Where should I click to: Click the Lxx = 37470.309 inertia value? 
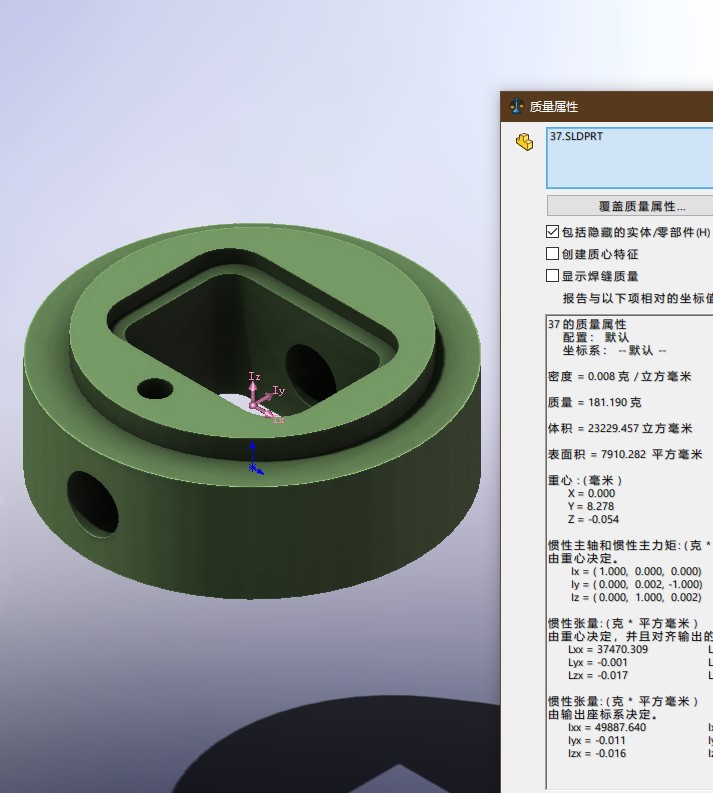click(x=607, y=649)
